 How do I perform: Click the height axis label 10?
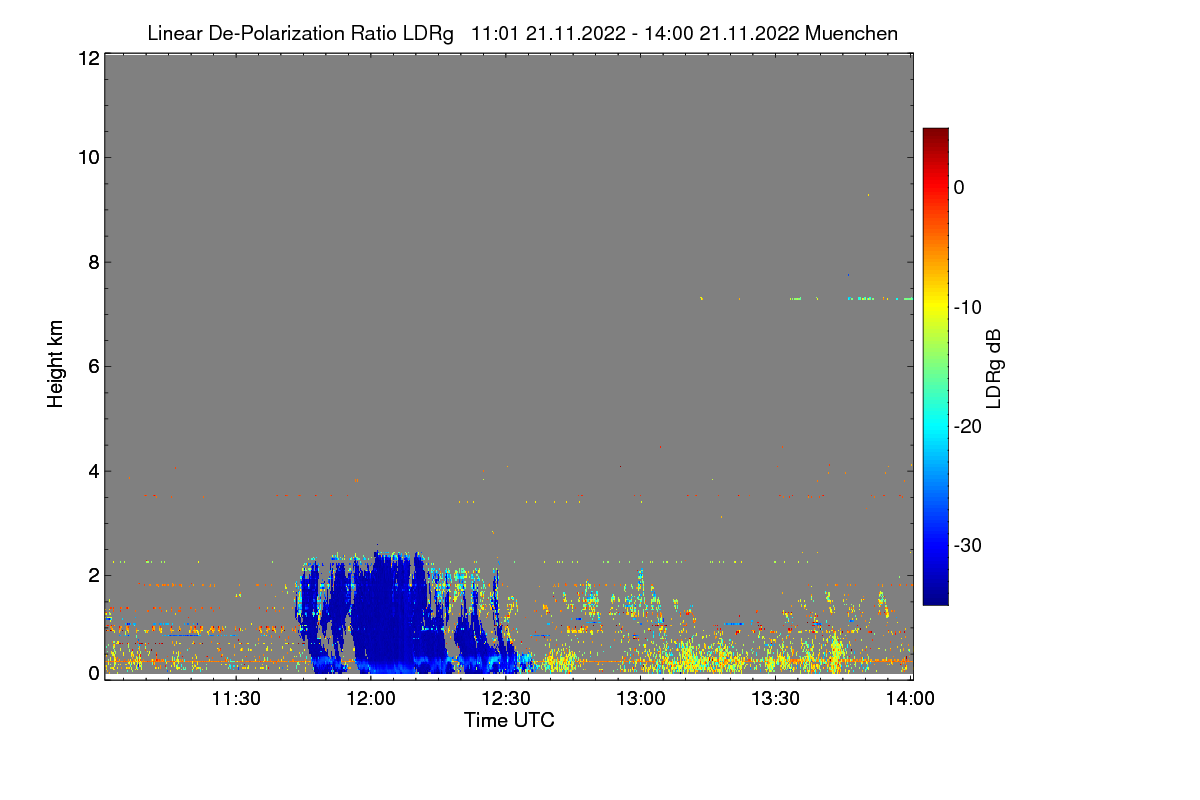click(87, 157)
